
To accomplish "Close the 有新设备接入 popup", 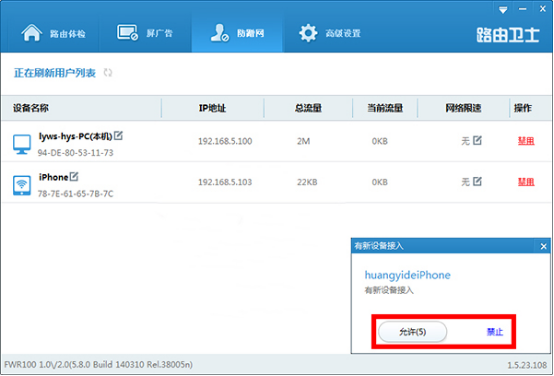I will (543, 246).
